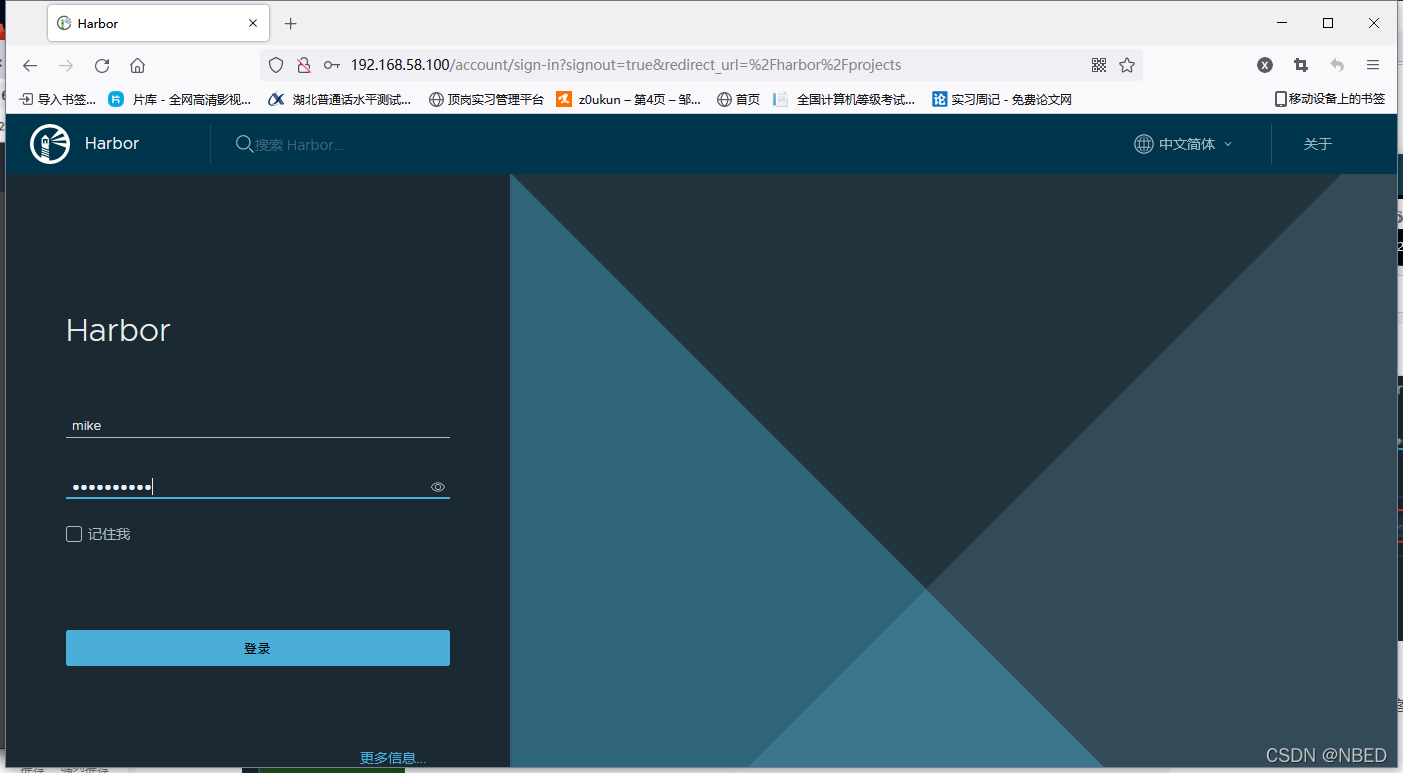The width and height of the screenshot is (1403, 773).
Task: Click the search magnifier icon in Harbor header
Action: pyautogui.click(x=244, y=144)
